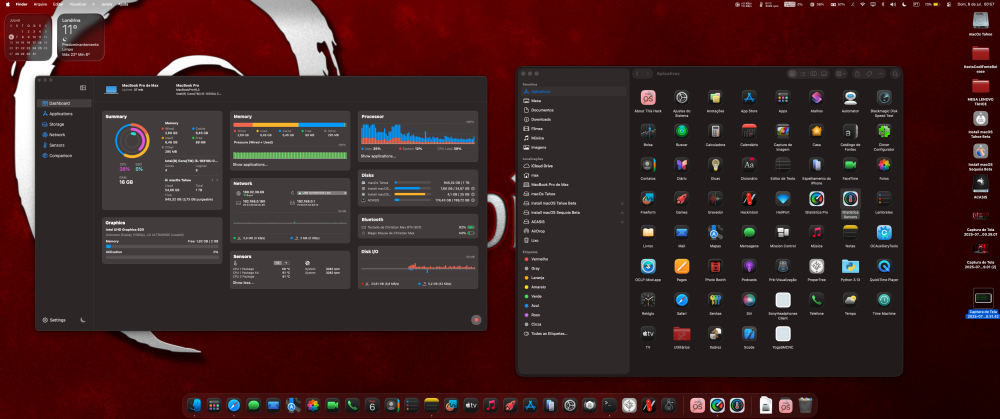Open OCAuxiliaryTools app icon
Viewport: 1000px width, 419px height.
(x=884, y=232)
